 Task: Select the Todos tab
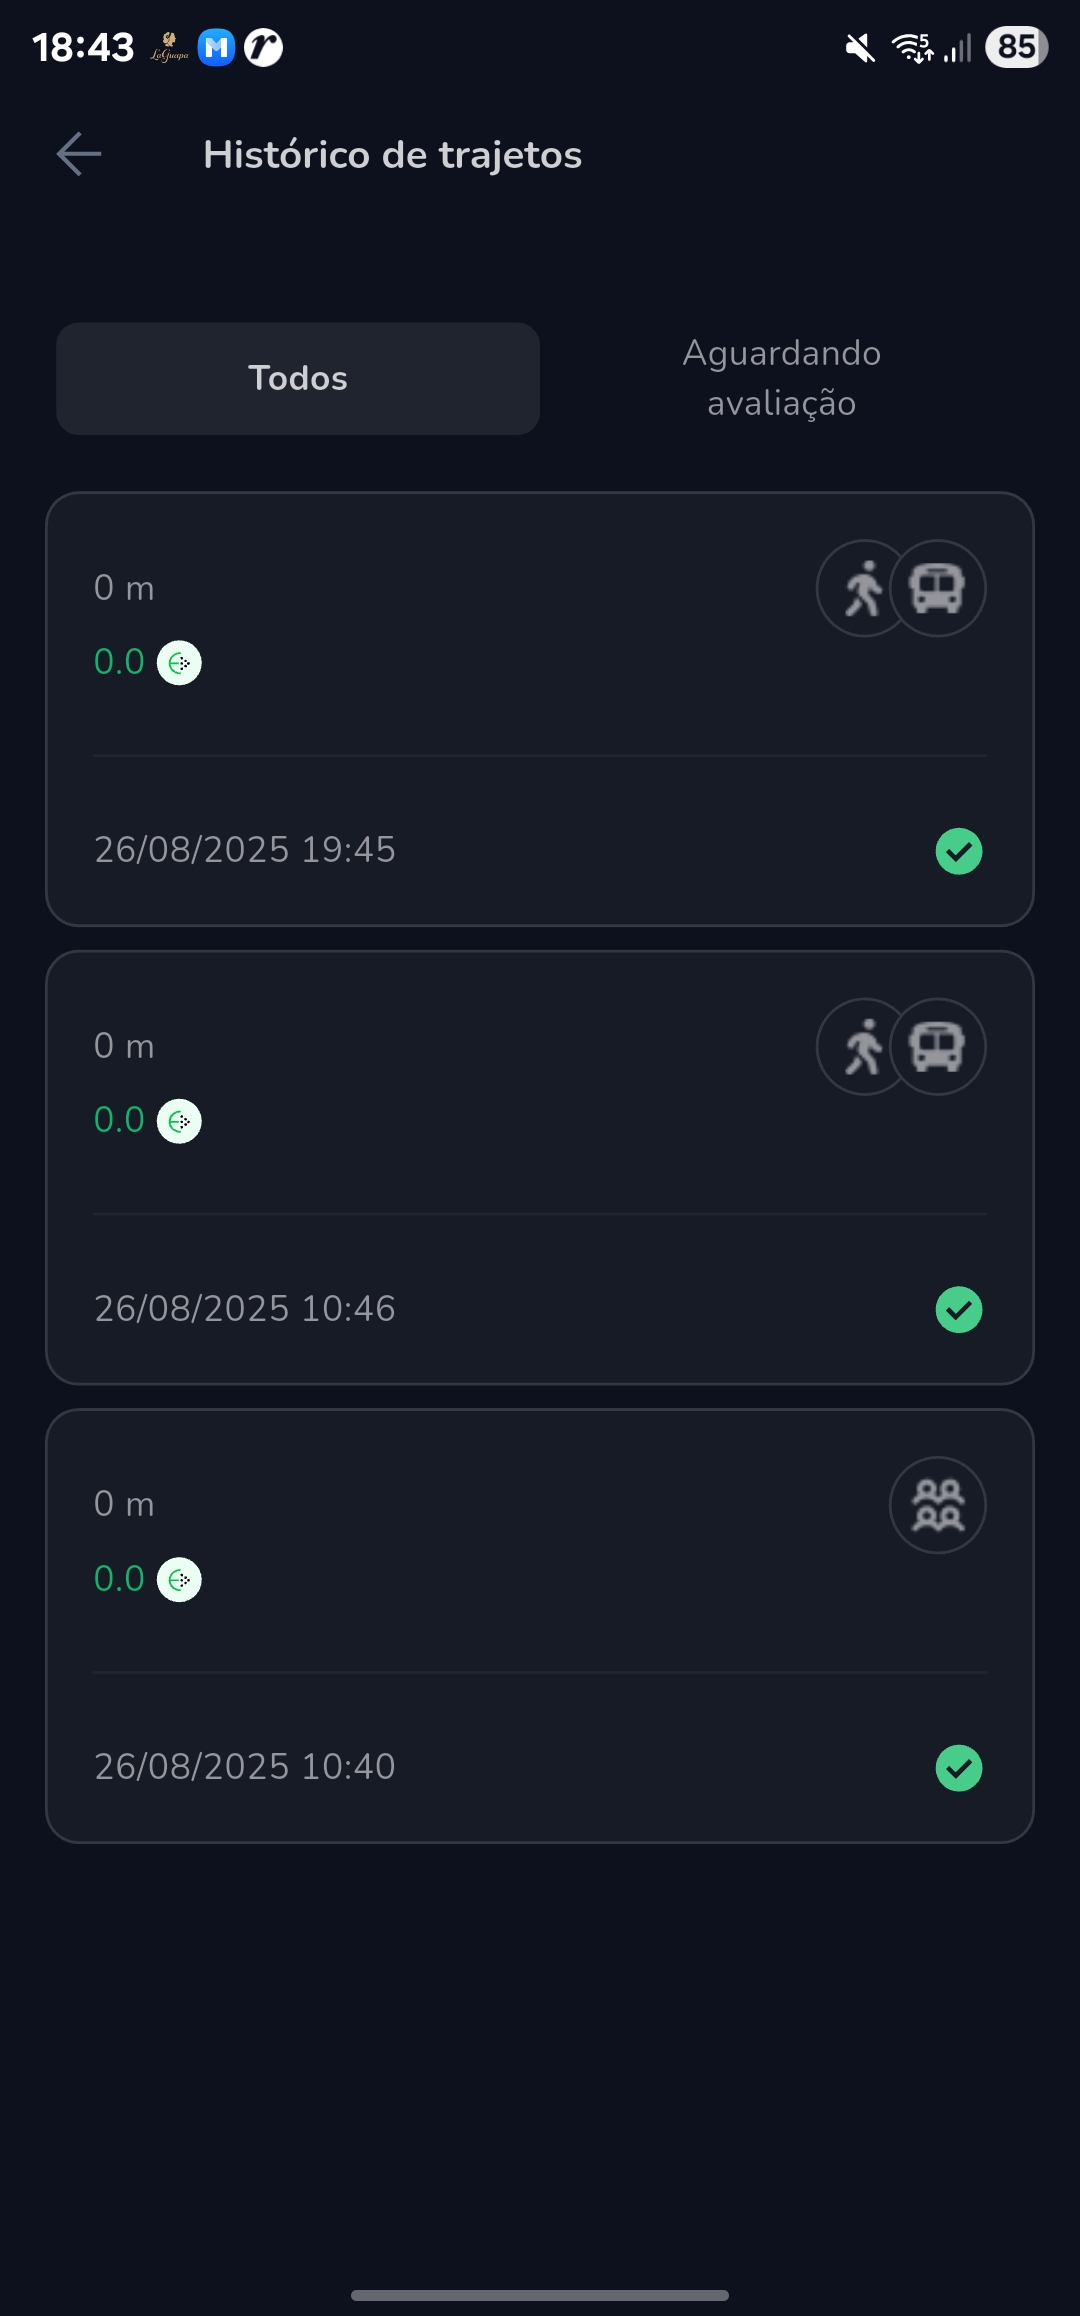(298, 378)
